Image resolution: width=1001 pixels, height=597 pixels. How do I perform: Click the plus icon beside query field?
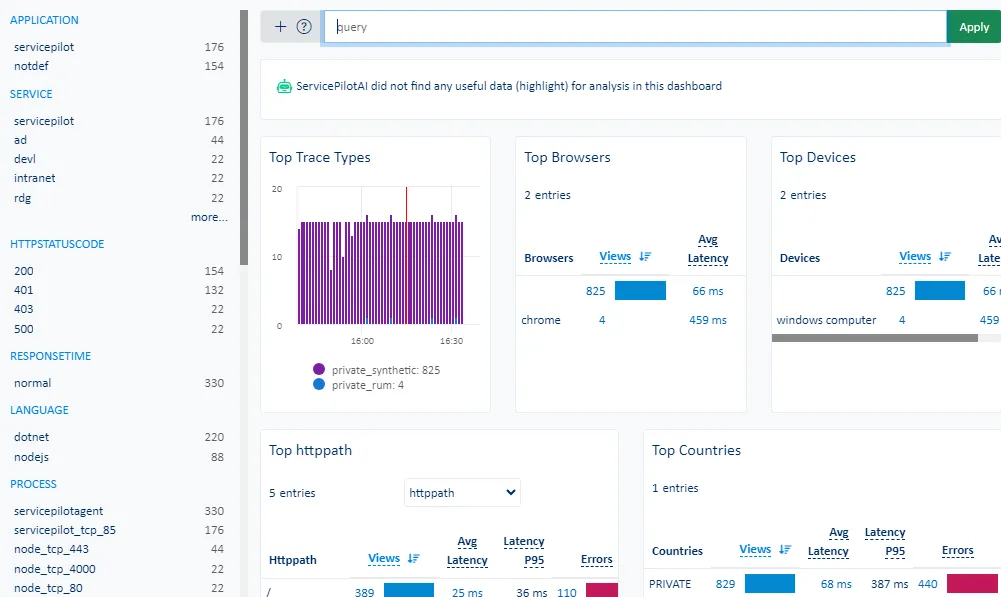(x=280, y=27)
